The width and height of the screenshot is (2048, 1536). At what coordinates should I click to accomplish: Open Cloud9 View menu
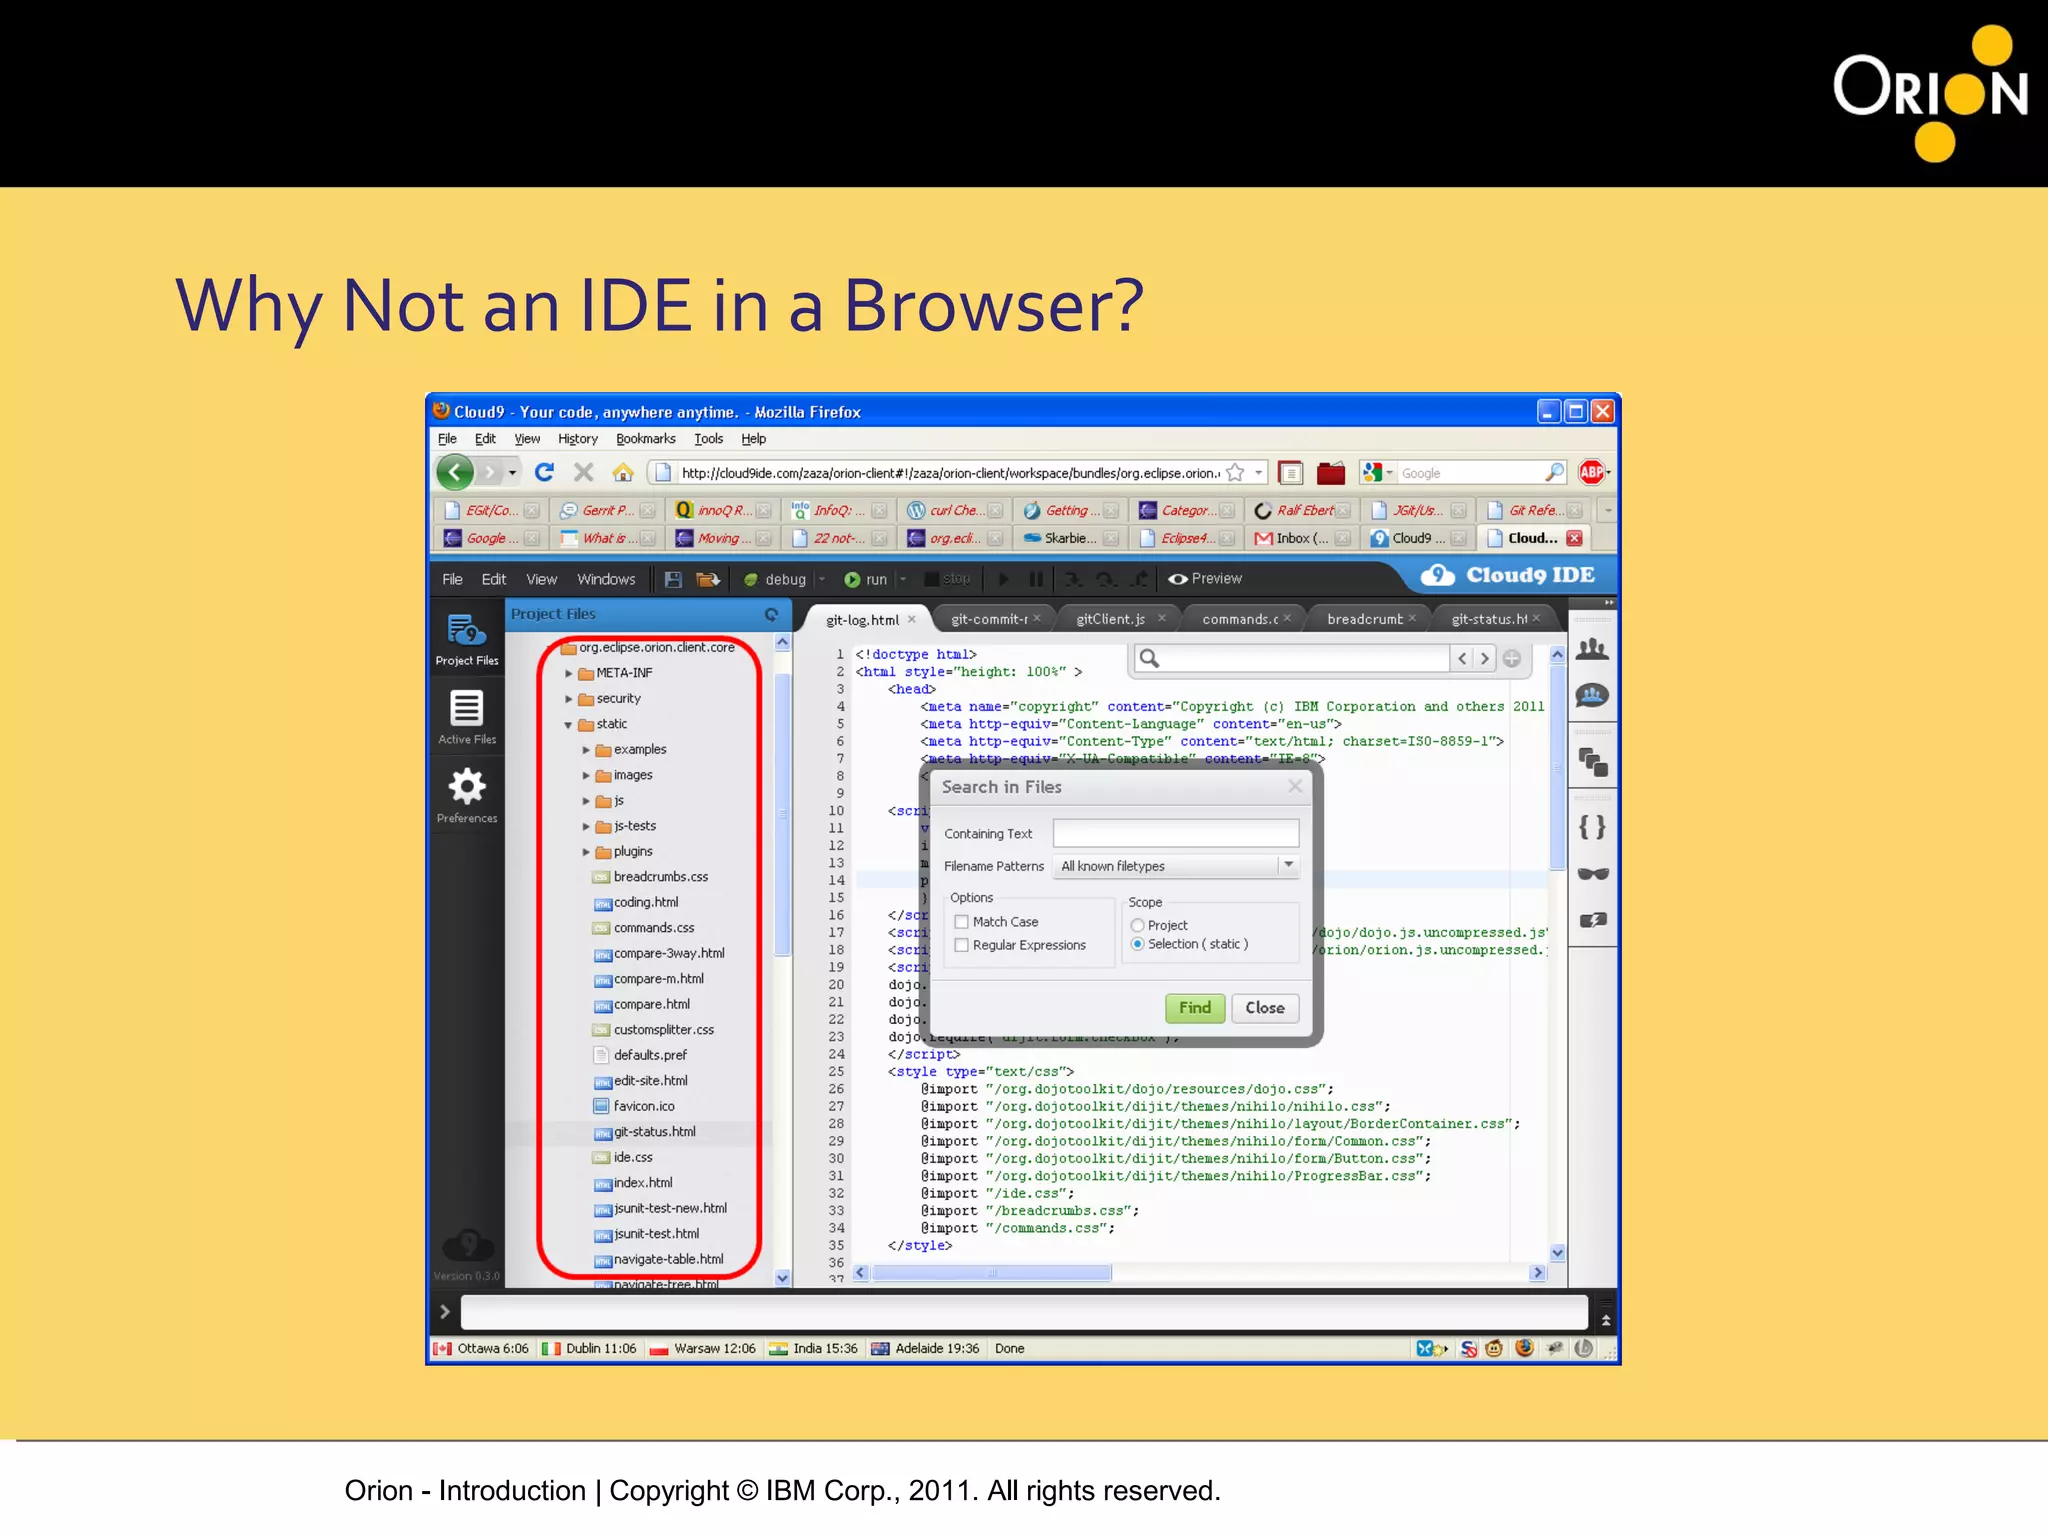coord(541,579)
